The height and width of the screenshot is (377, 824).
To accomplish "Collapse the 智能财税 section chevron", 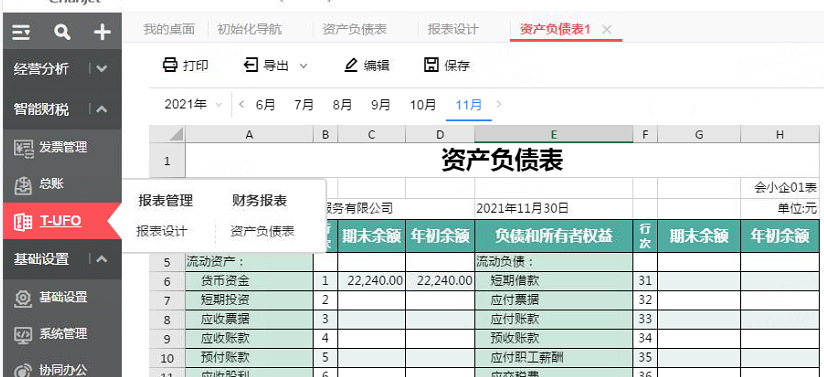I will [x=102, y=109].
